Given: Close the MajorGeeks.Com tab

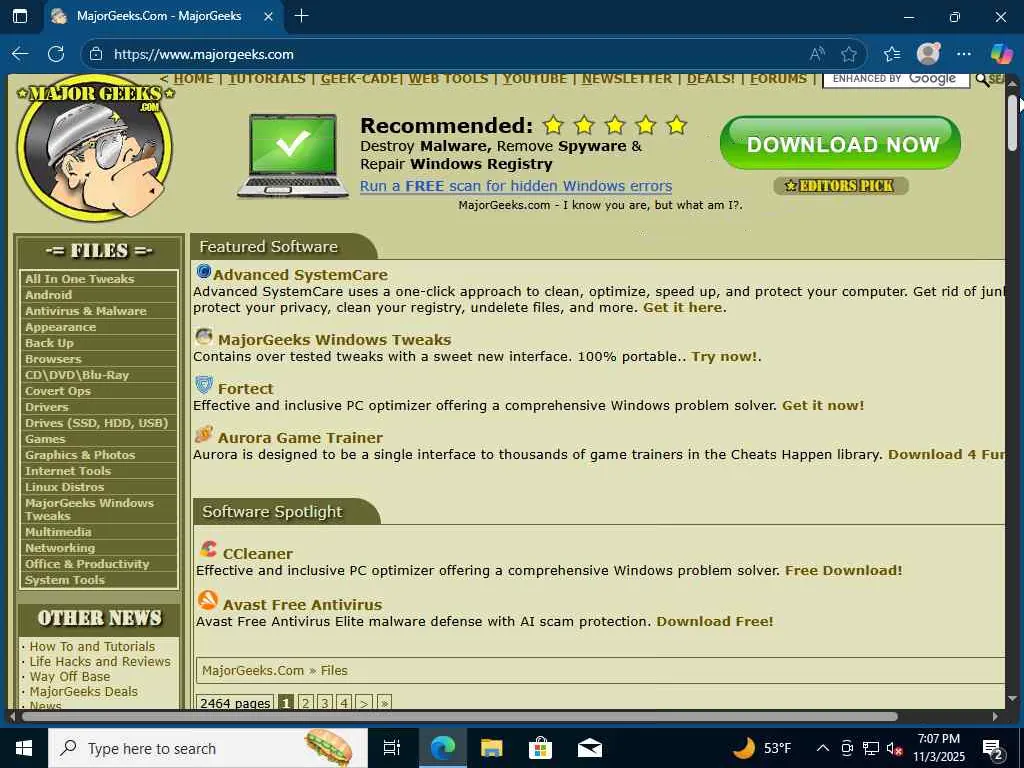Looking at the screenshot, I should 268,16.
